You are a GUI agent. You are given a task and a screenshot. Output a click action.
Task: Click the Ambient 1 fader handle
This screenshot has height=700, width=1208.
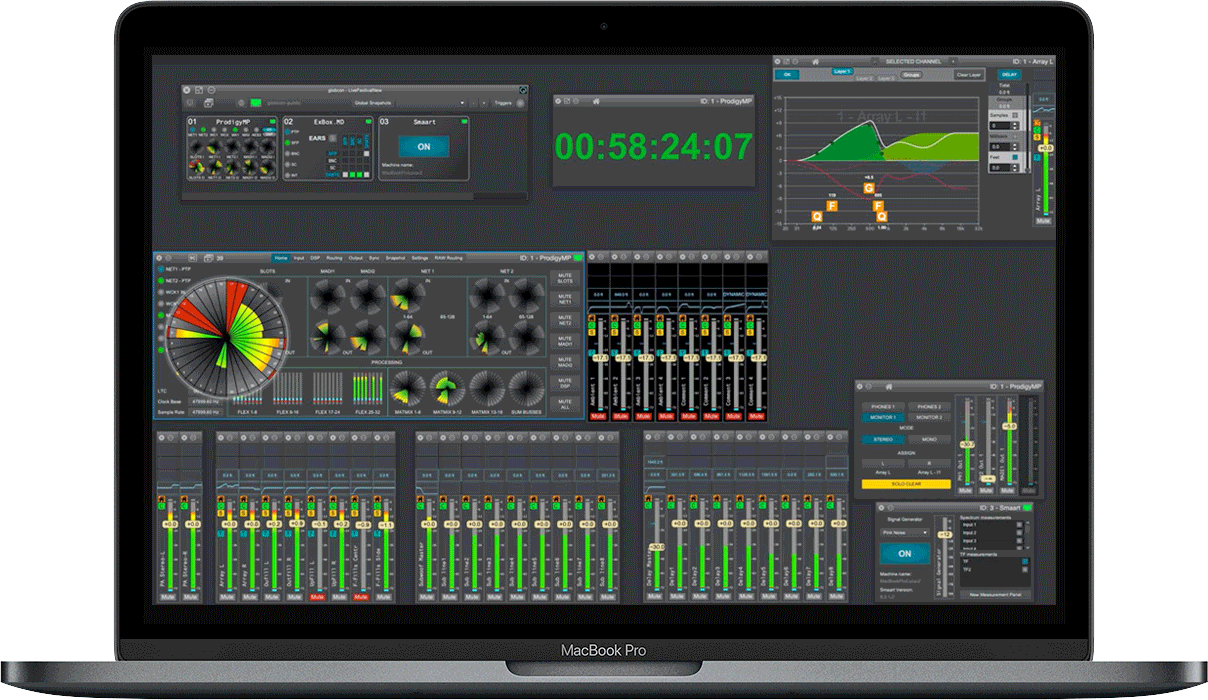(599, 357)
